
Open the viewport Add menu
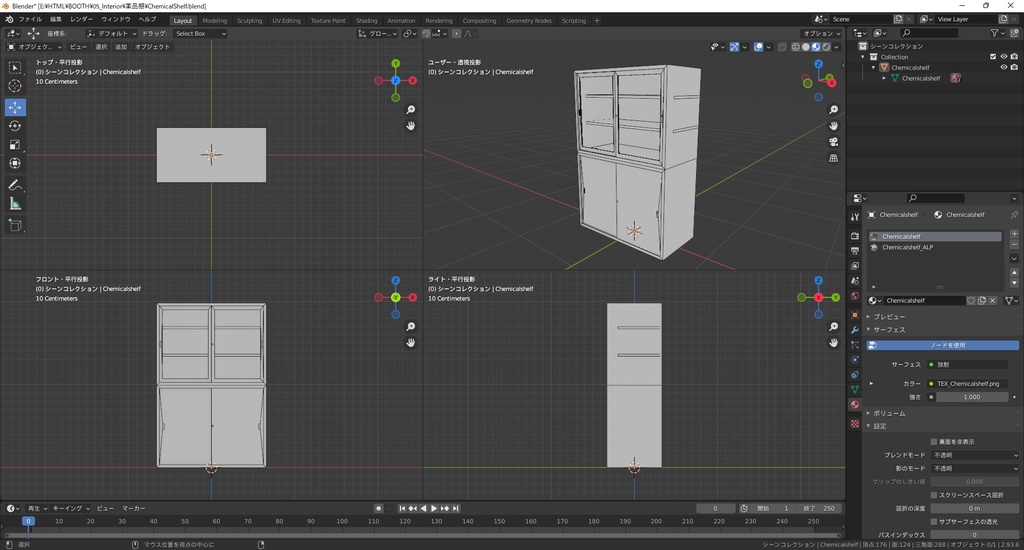coord(121,47)
